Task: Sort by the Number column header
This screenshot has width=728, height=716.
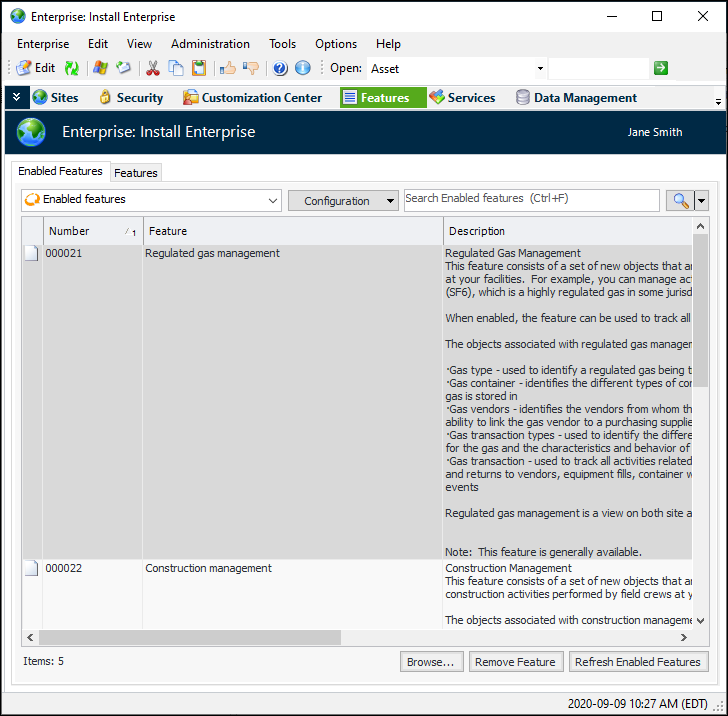Action: 93,231
